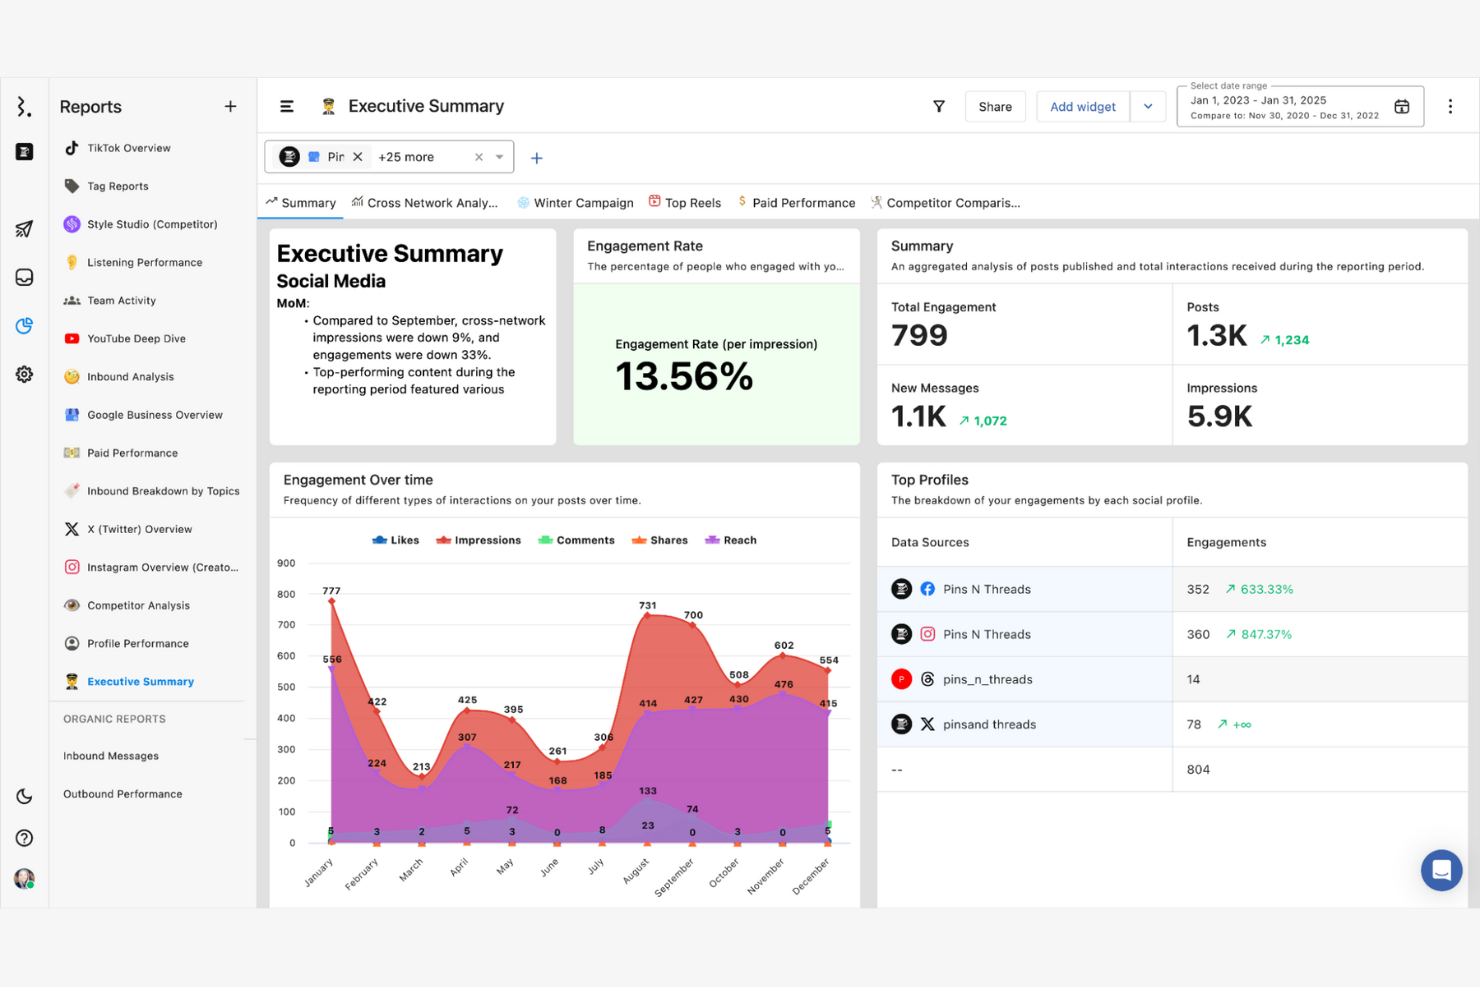The height and width of the screenshot is (987, 1480).
Task: Add a new report with the plus icon
Action: 230,106
